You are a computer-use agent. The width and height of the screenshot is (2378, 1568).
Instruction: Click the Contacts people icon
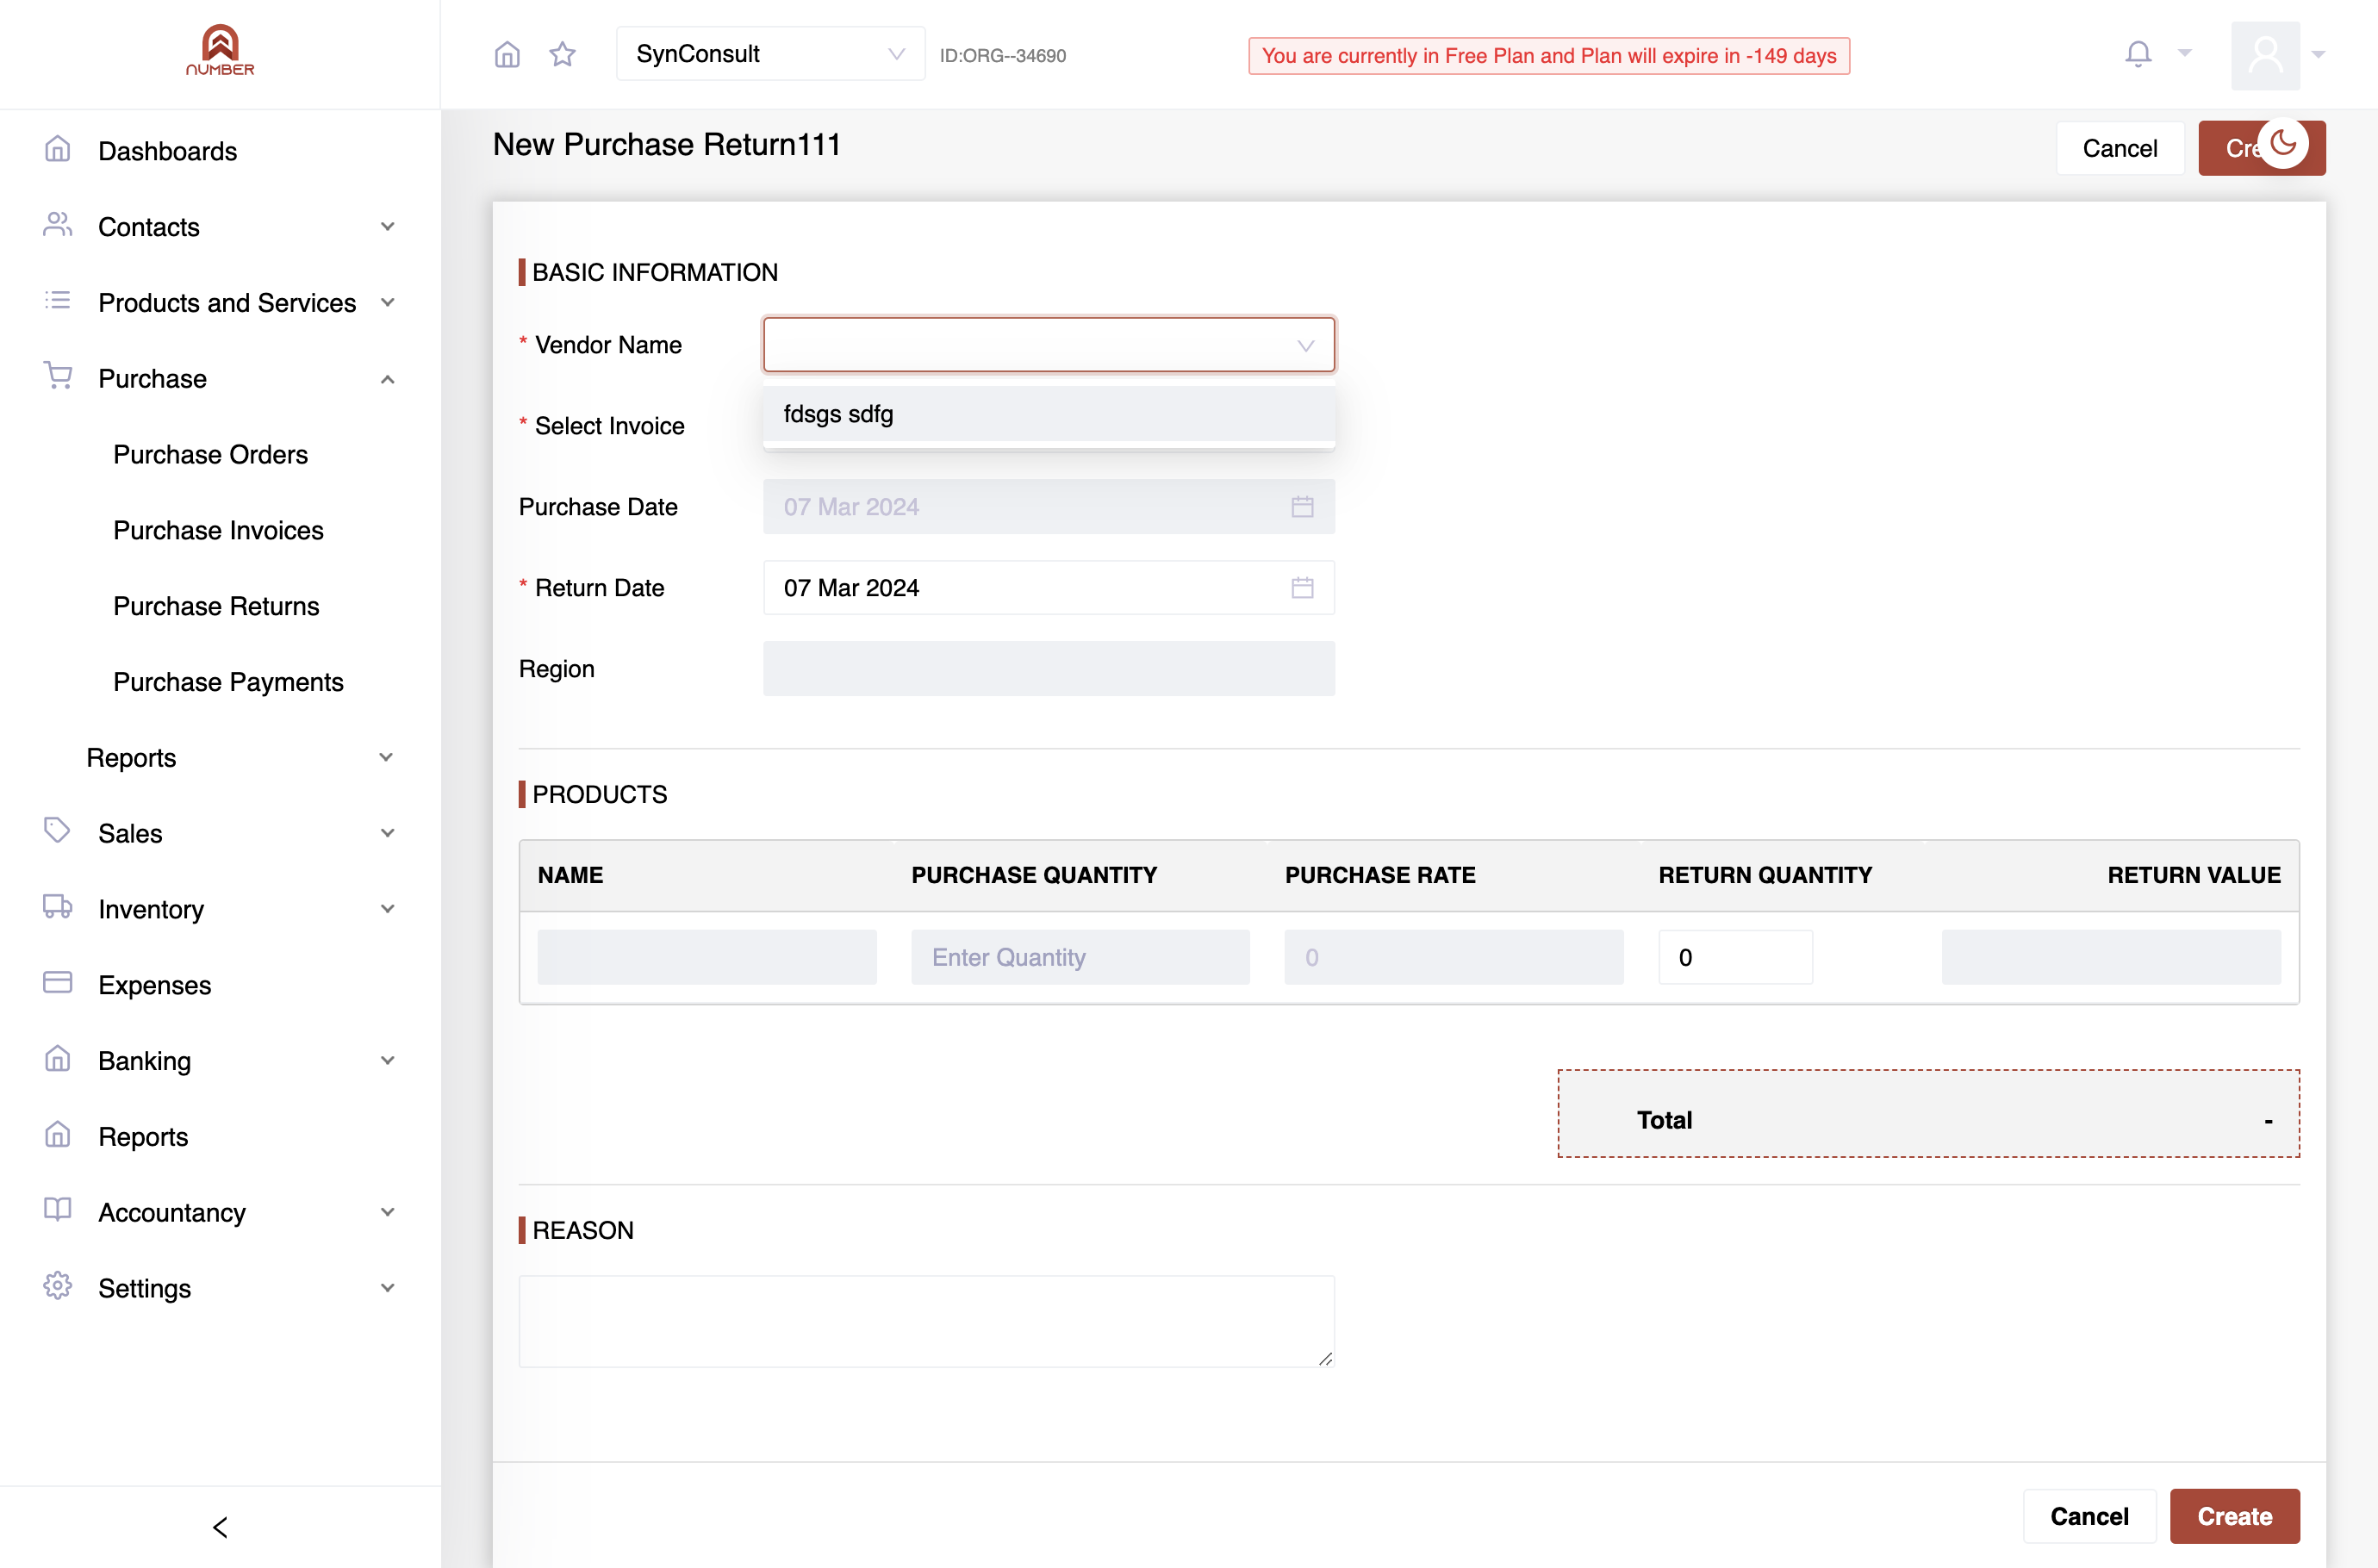coord(58,225)
